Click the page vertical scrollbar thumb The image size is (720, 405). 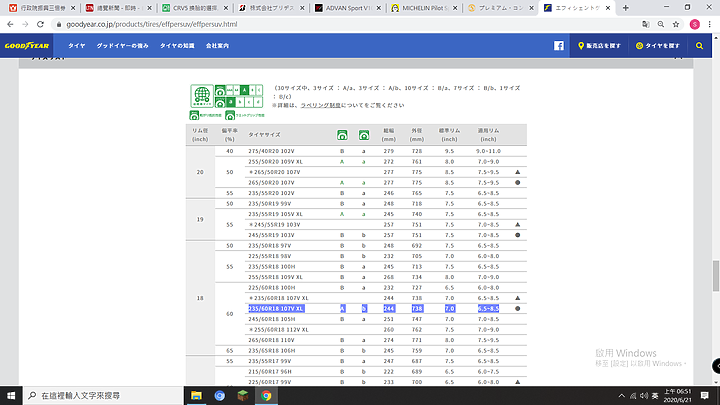[715, 276]
